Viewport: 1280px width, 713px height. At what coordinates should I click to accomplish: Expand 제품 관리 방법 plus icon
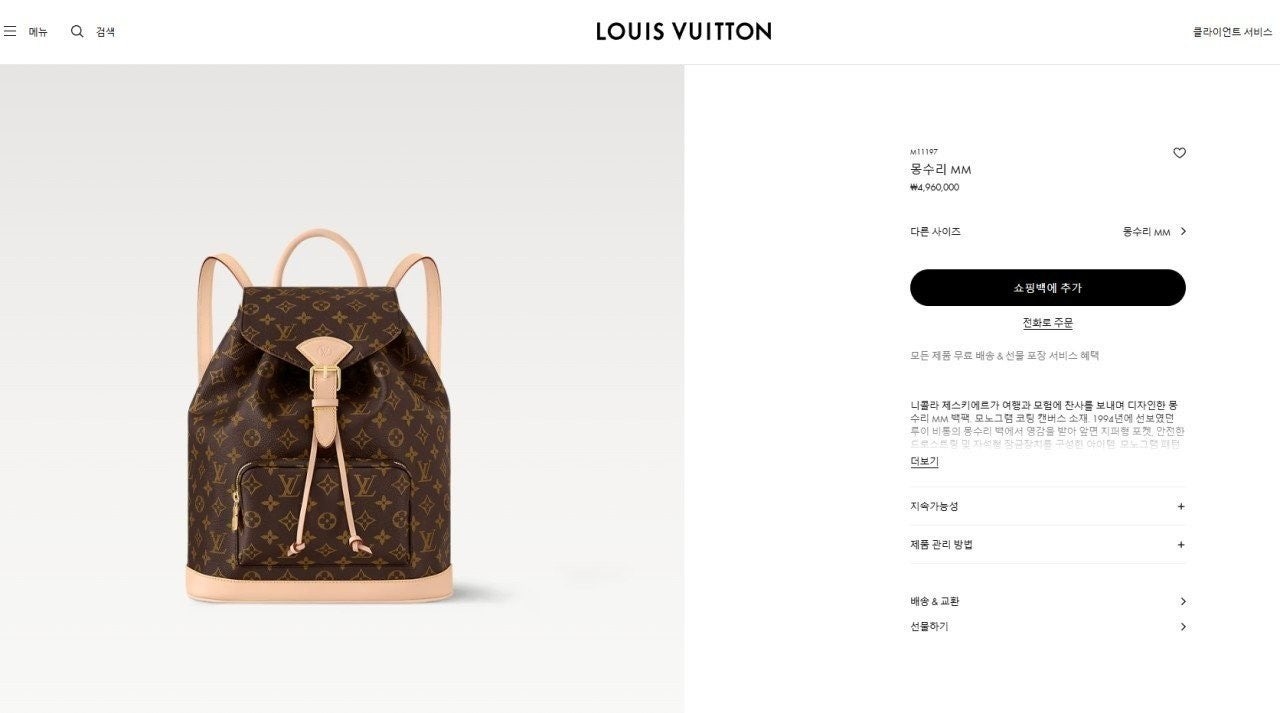click(x=1181, y=545)
